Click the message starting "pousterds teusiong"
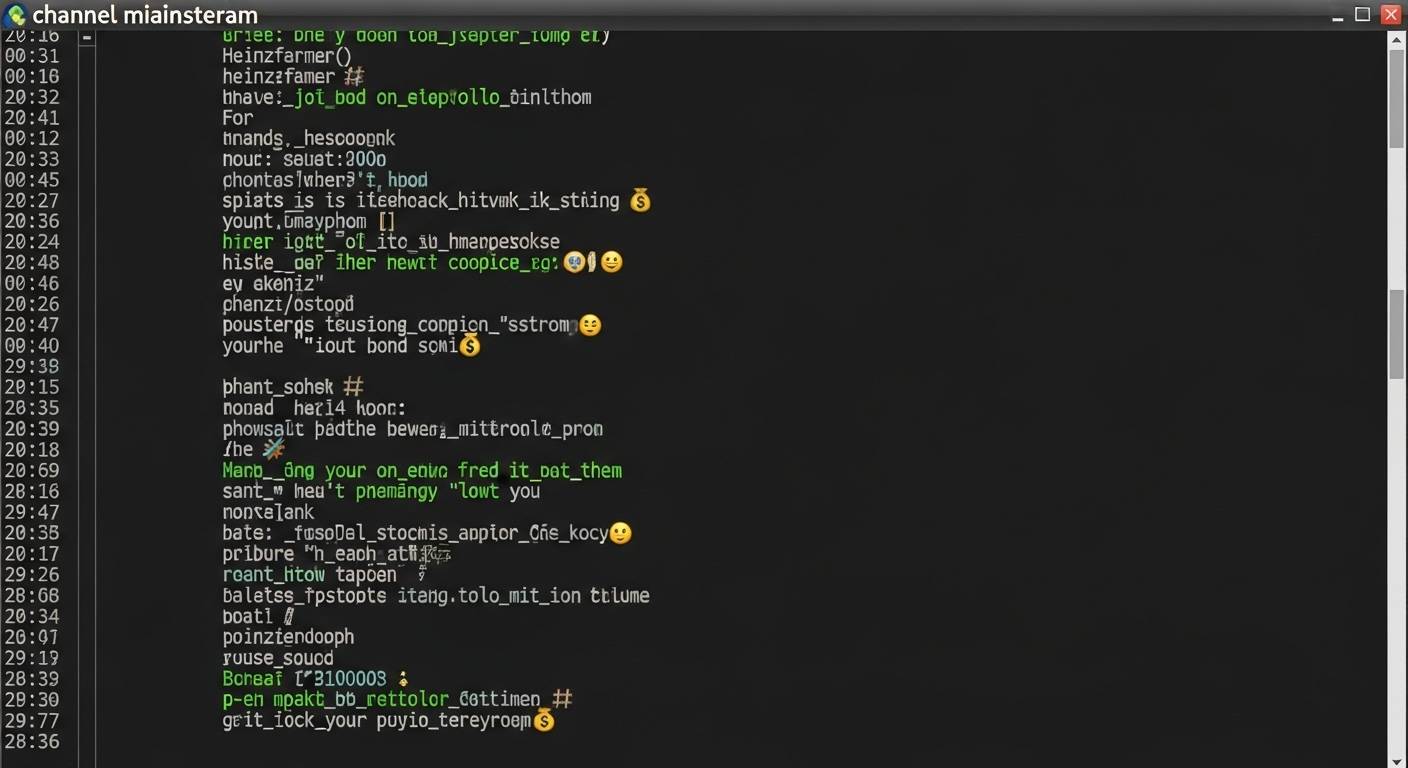This screenshot has height=768, width=1408. point(400,325)
